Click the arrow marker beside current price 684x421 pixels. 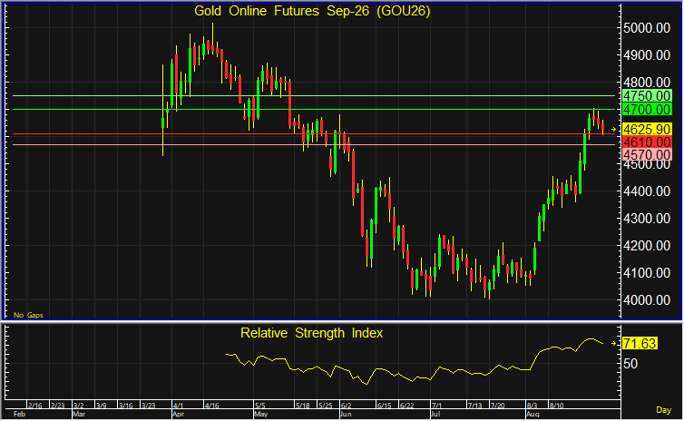(x=614, y=130)
